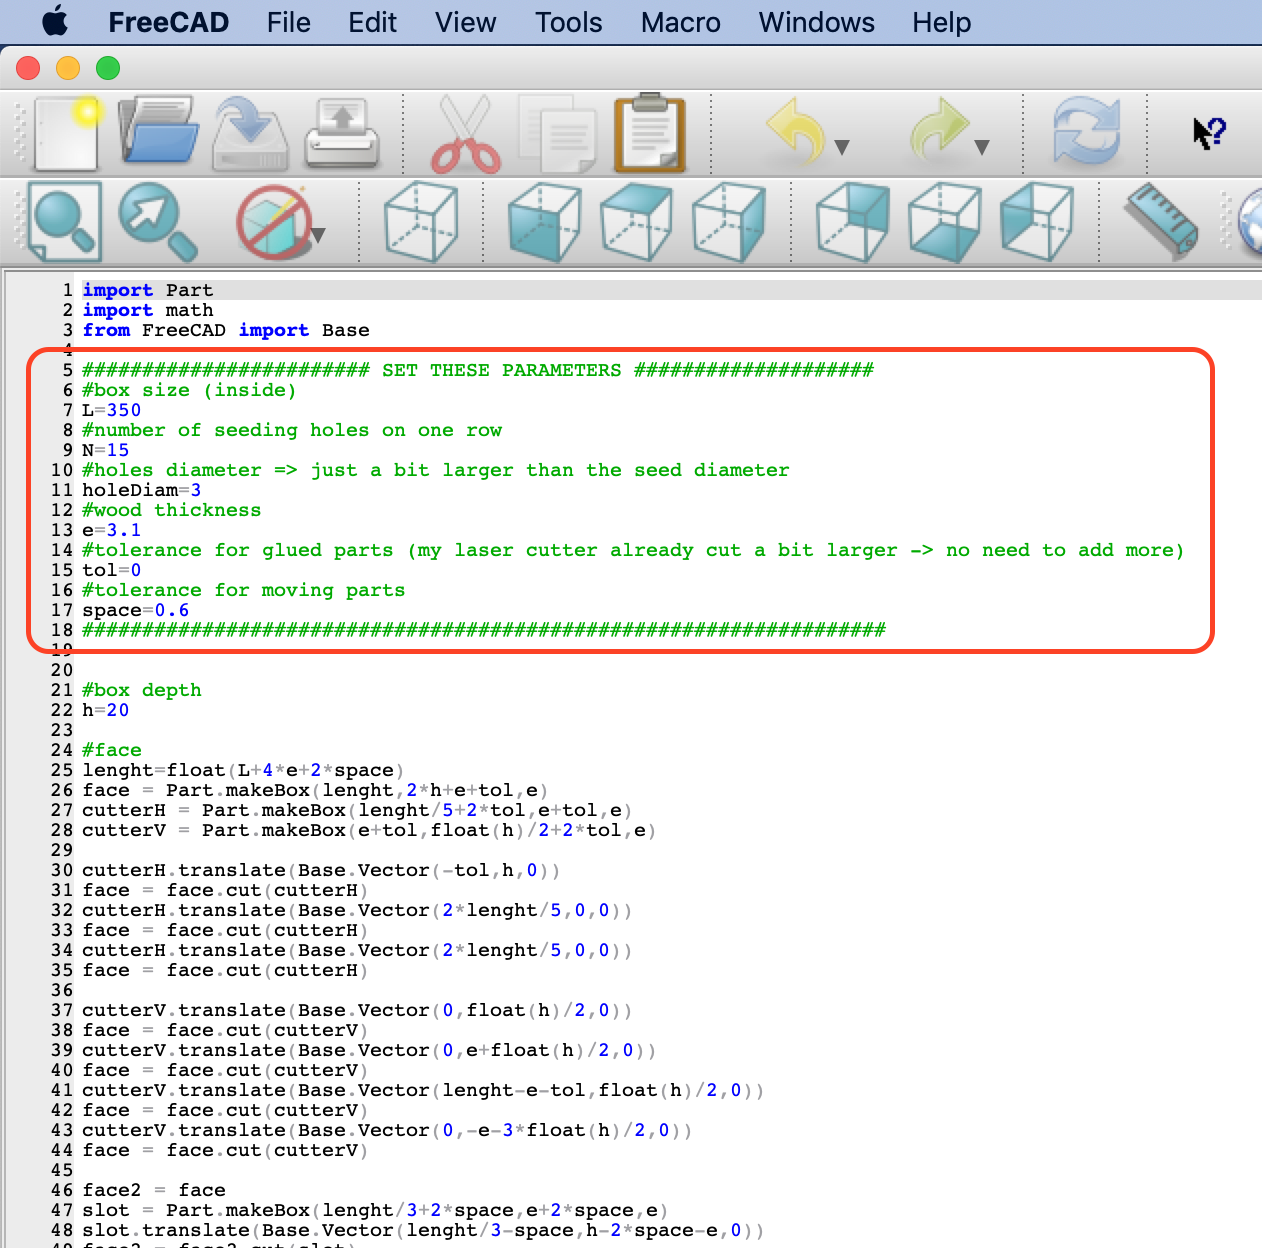
Task: Click the '#face' comment line
Action: coord(111,750)
